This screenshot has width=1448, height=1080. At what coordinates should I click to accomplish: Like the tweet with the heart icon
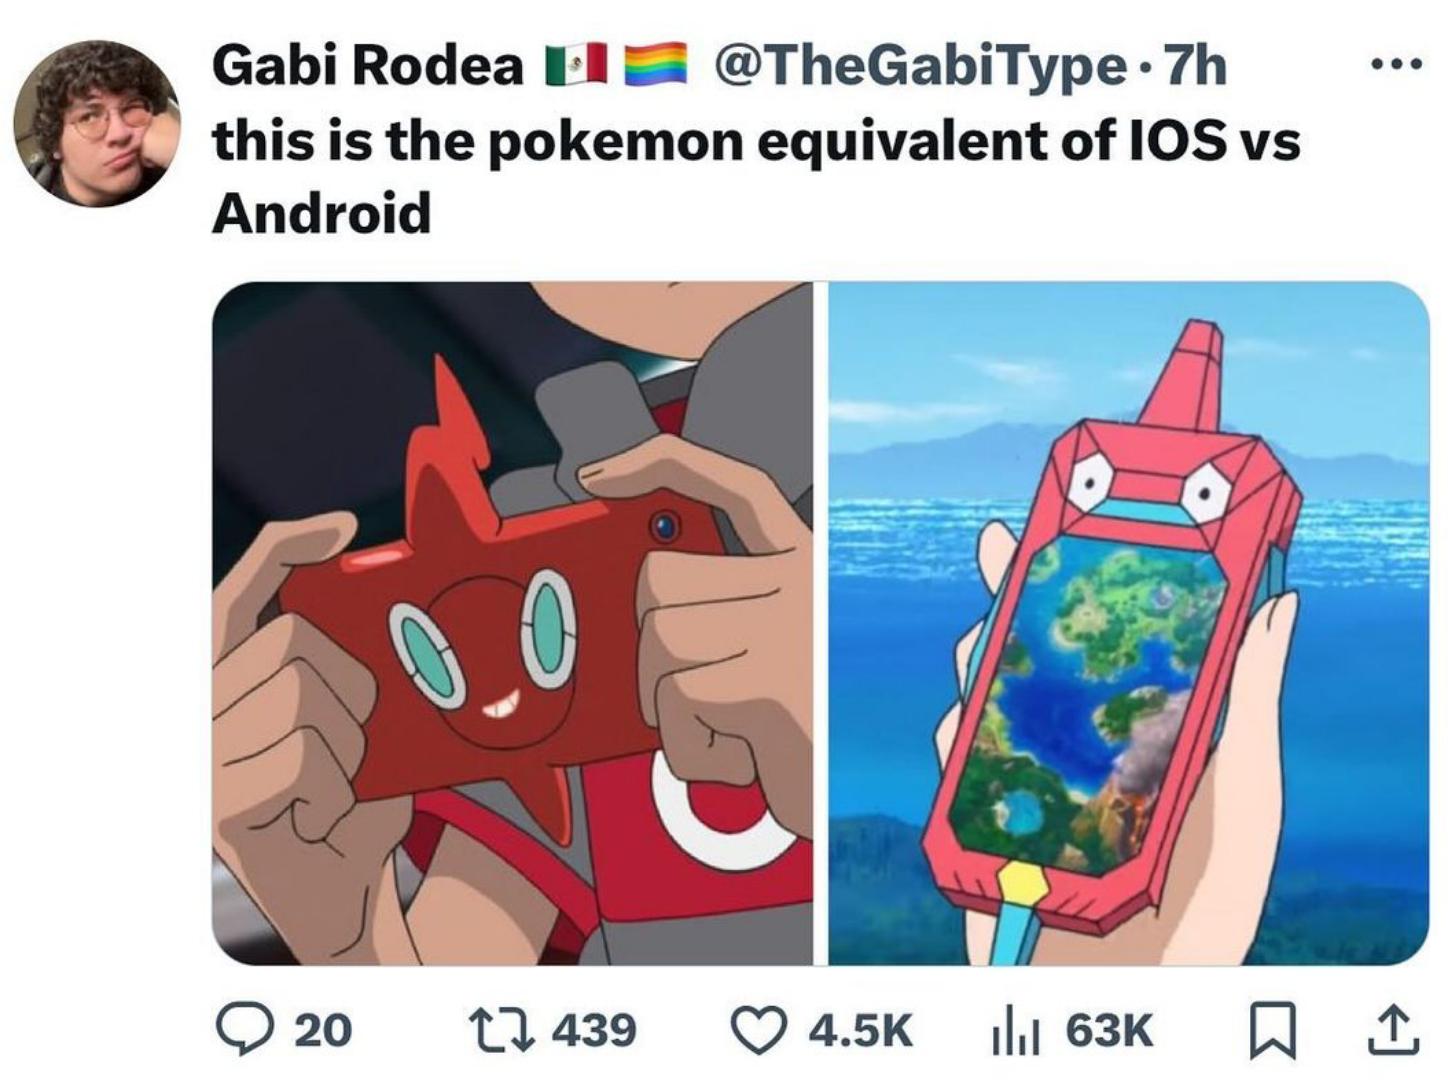tap(759, 1030)
